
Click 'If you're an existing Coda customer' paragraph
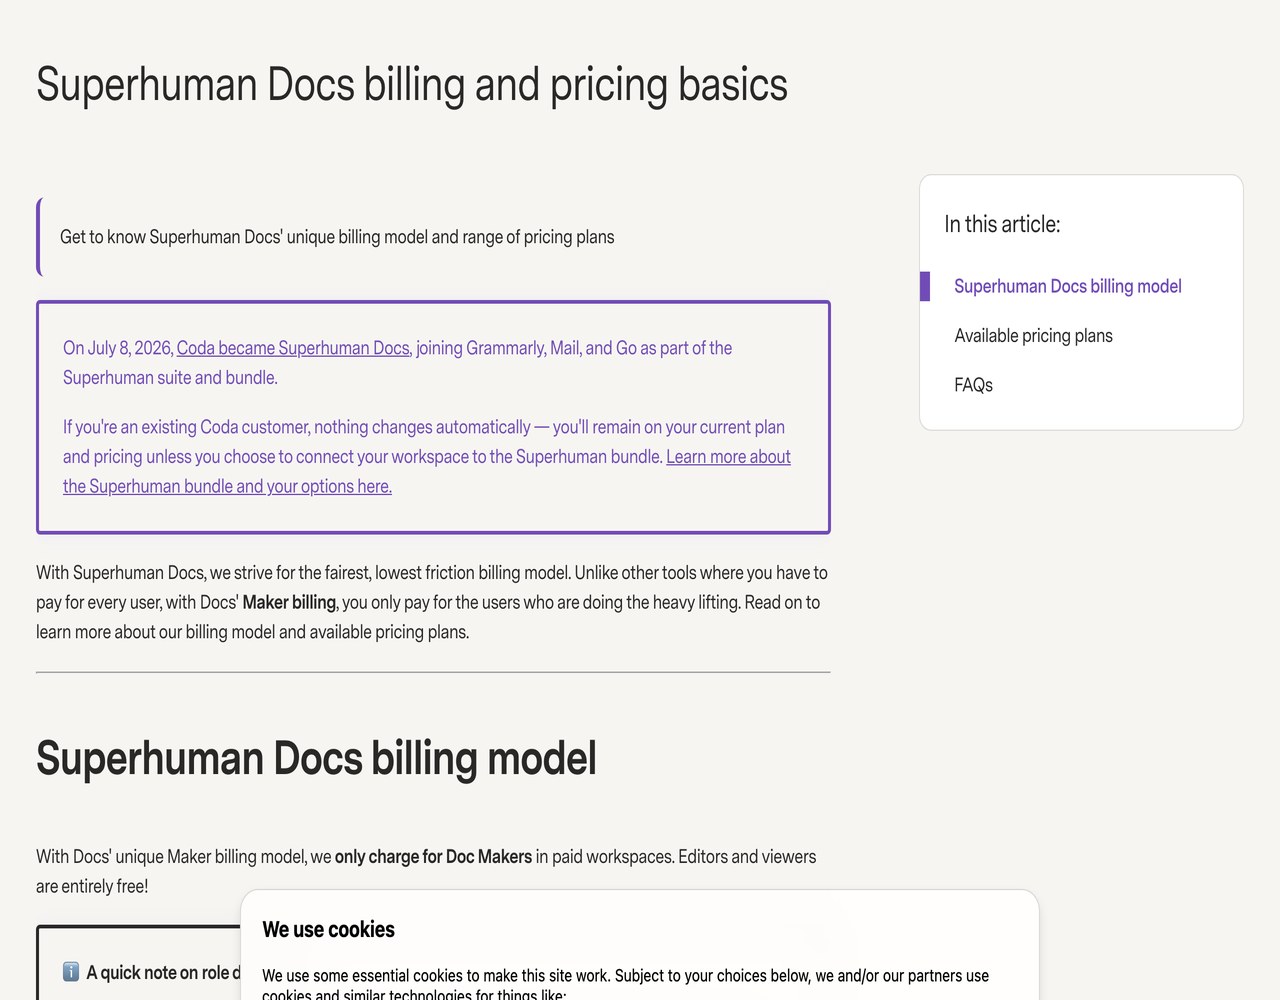coord(427,457)
